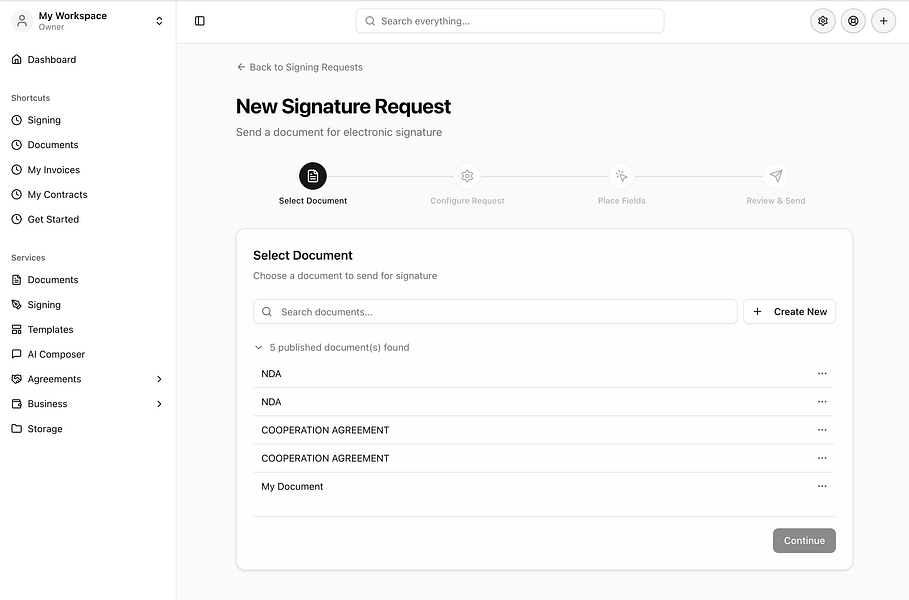Open Signing shortcut with clock icon
The width and height of the screenshot is (909, 600).
tap(88, 120)
